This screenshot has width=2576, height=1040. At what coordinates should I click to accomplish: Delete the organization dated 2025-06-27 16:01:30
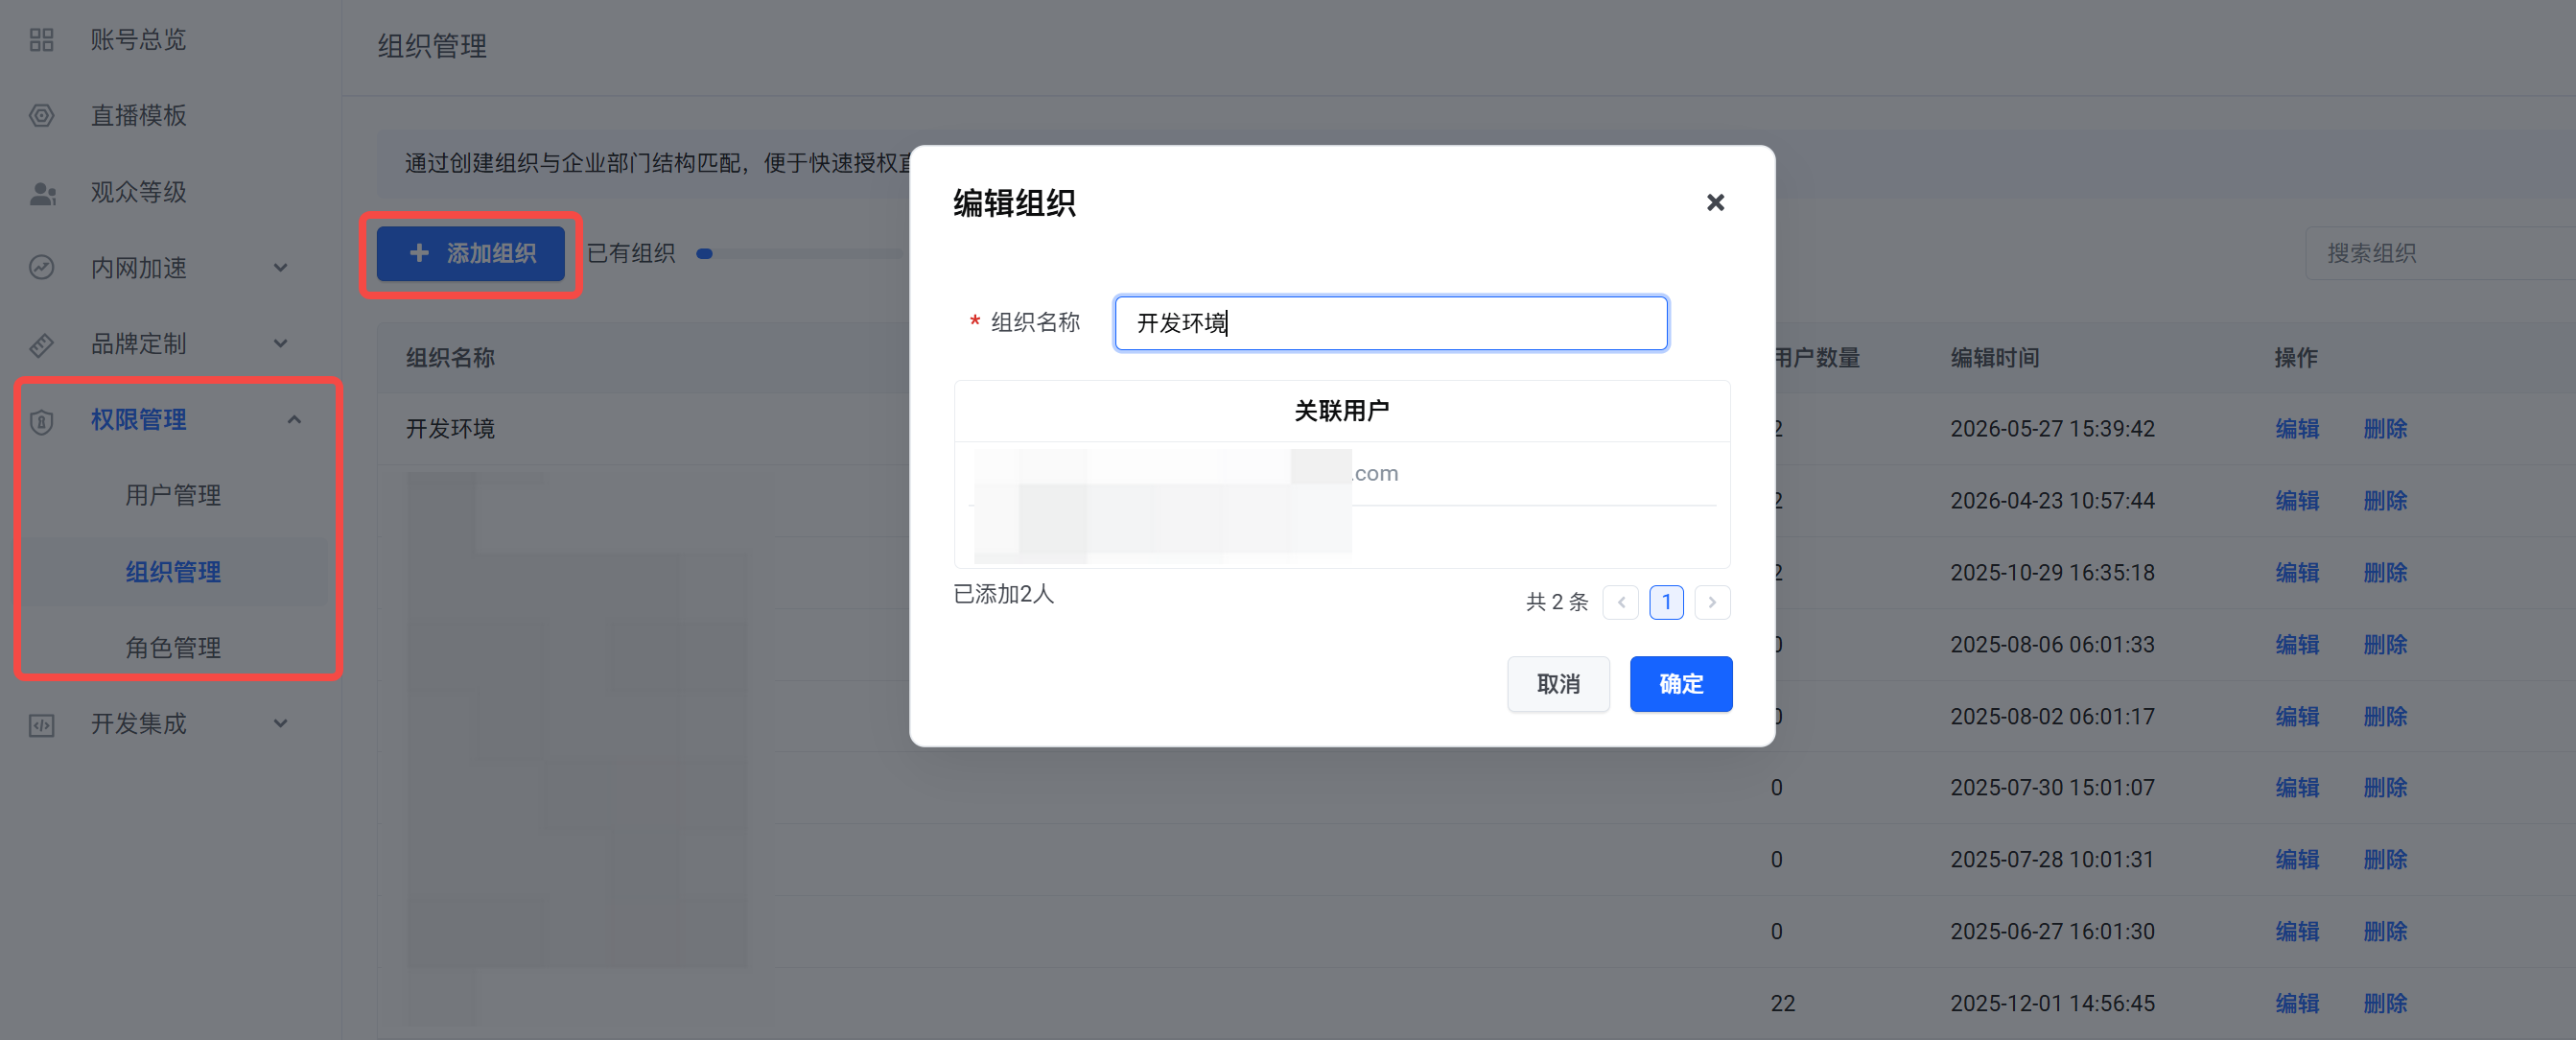click(x=2385, y=932)
